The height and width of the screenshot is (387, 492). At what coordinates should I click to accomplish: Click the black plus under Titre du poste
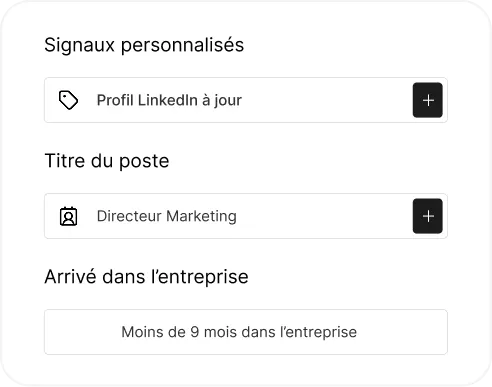pos(427,216)
